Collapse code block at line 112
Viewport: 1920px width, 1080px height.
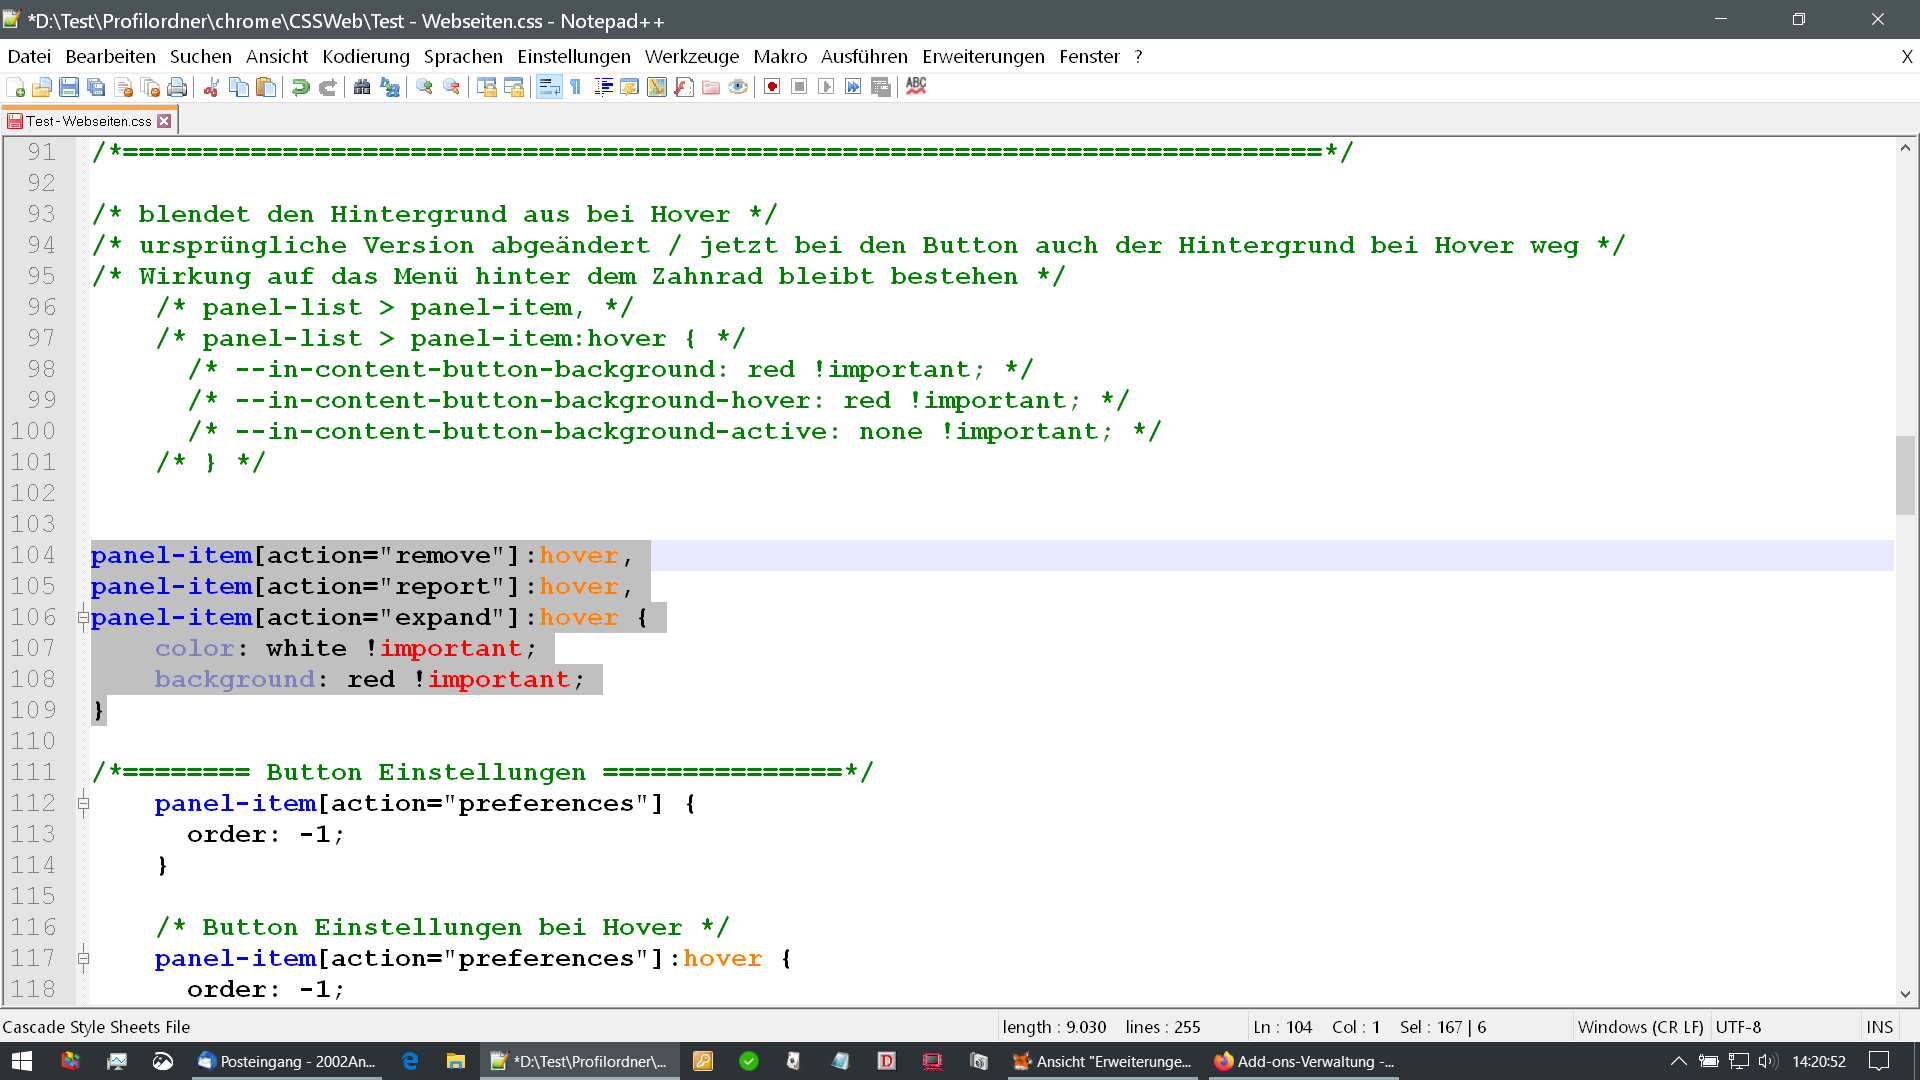click(84, 804)
